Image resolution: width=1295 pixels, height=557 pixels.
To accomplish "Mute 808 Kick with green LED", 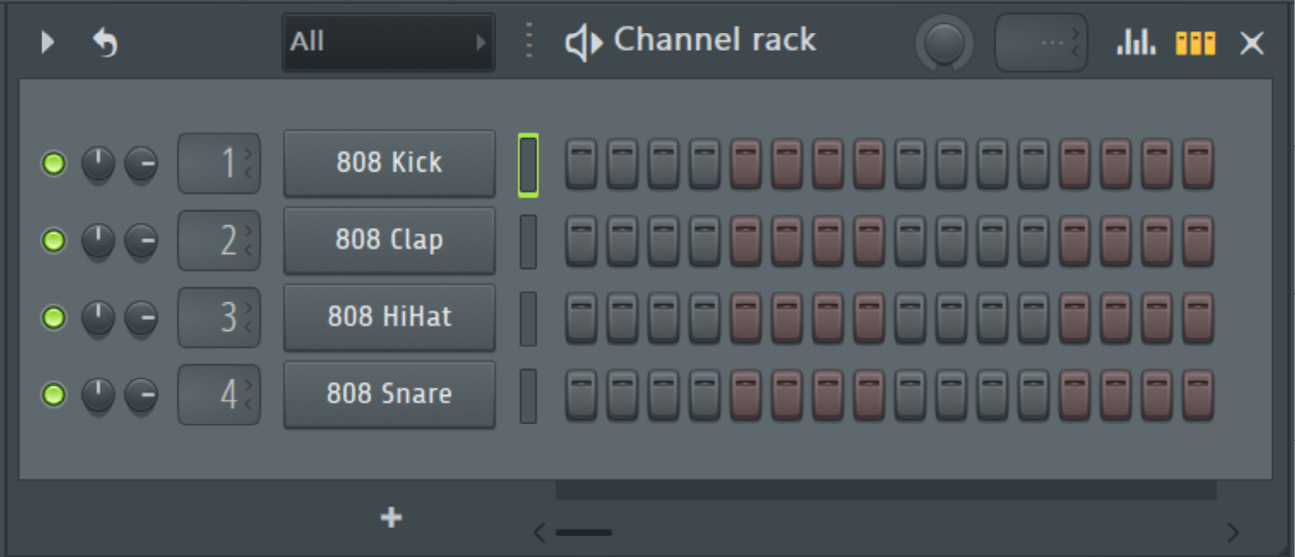I will click(x=53, y=163).
